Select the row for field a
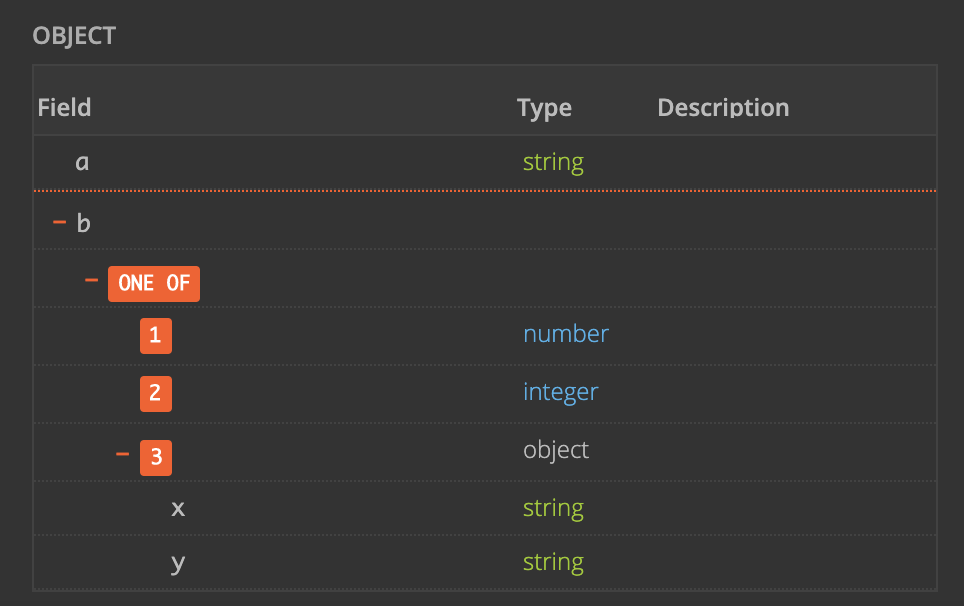 pos(80,162)
